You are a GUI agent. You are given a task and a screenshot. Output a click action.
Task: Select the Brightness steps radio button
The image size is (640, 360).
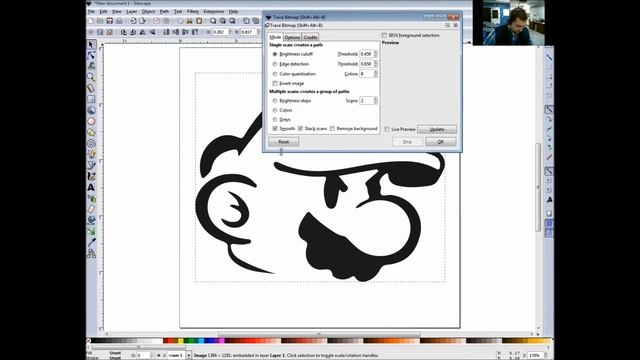[x=275, y=100]
